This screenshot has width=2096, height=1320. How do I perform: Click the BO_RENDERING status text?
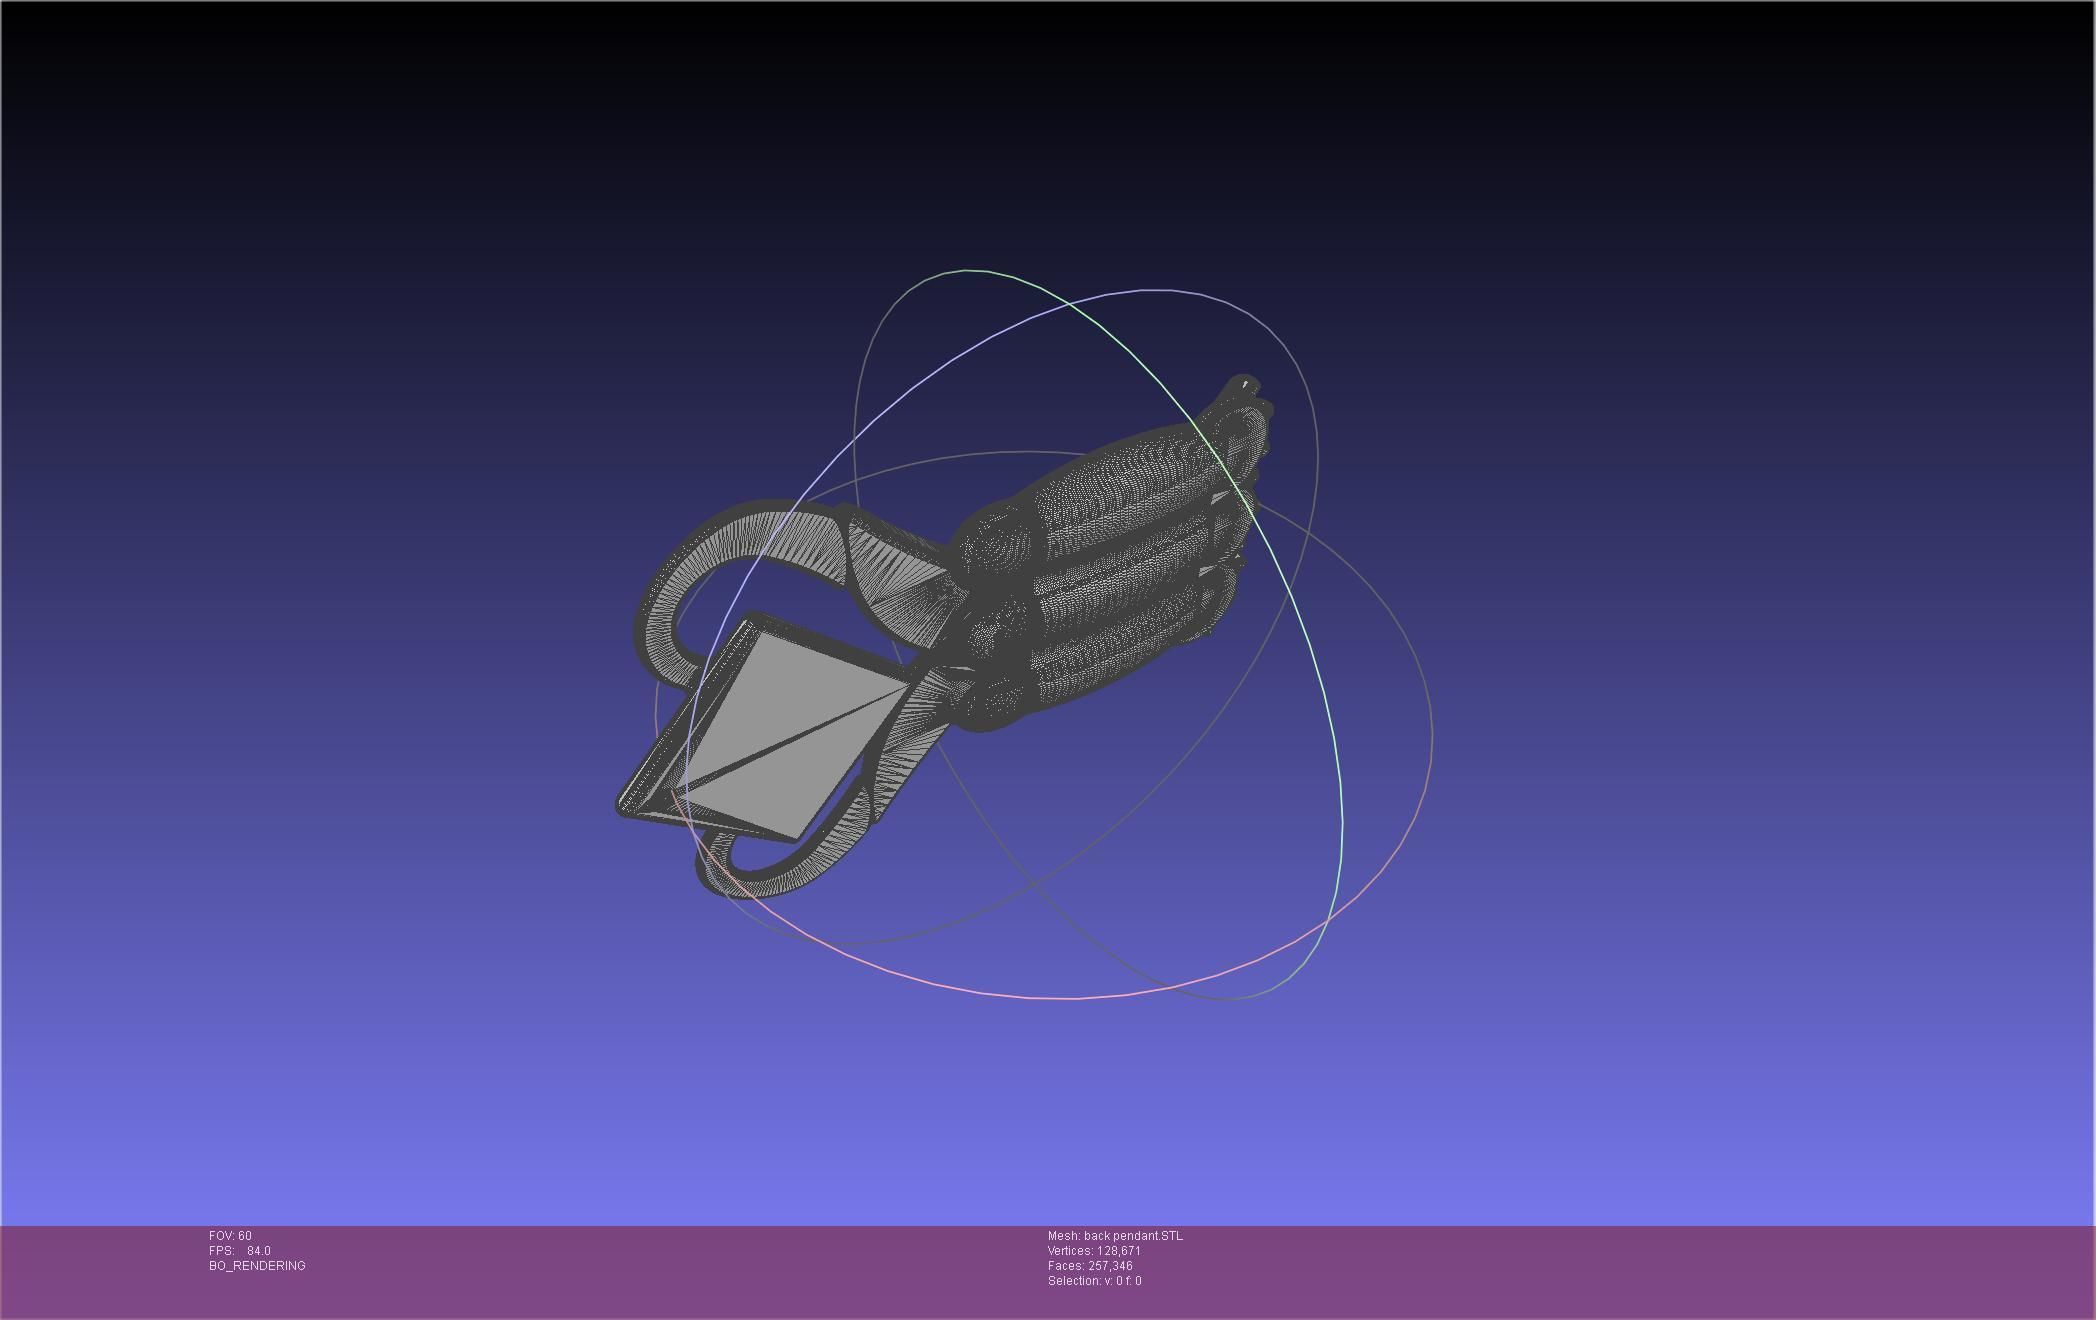(257, 1266)
